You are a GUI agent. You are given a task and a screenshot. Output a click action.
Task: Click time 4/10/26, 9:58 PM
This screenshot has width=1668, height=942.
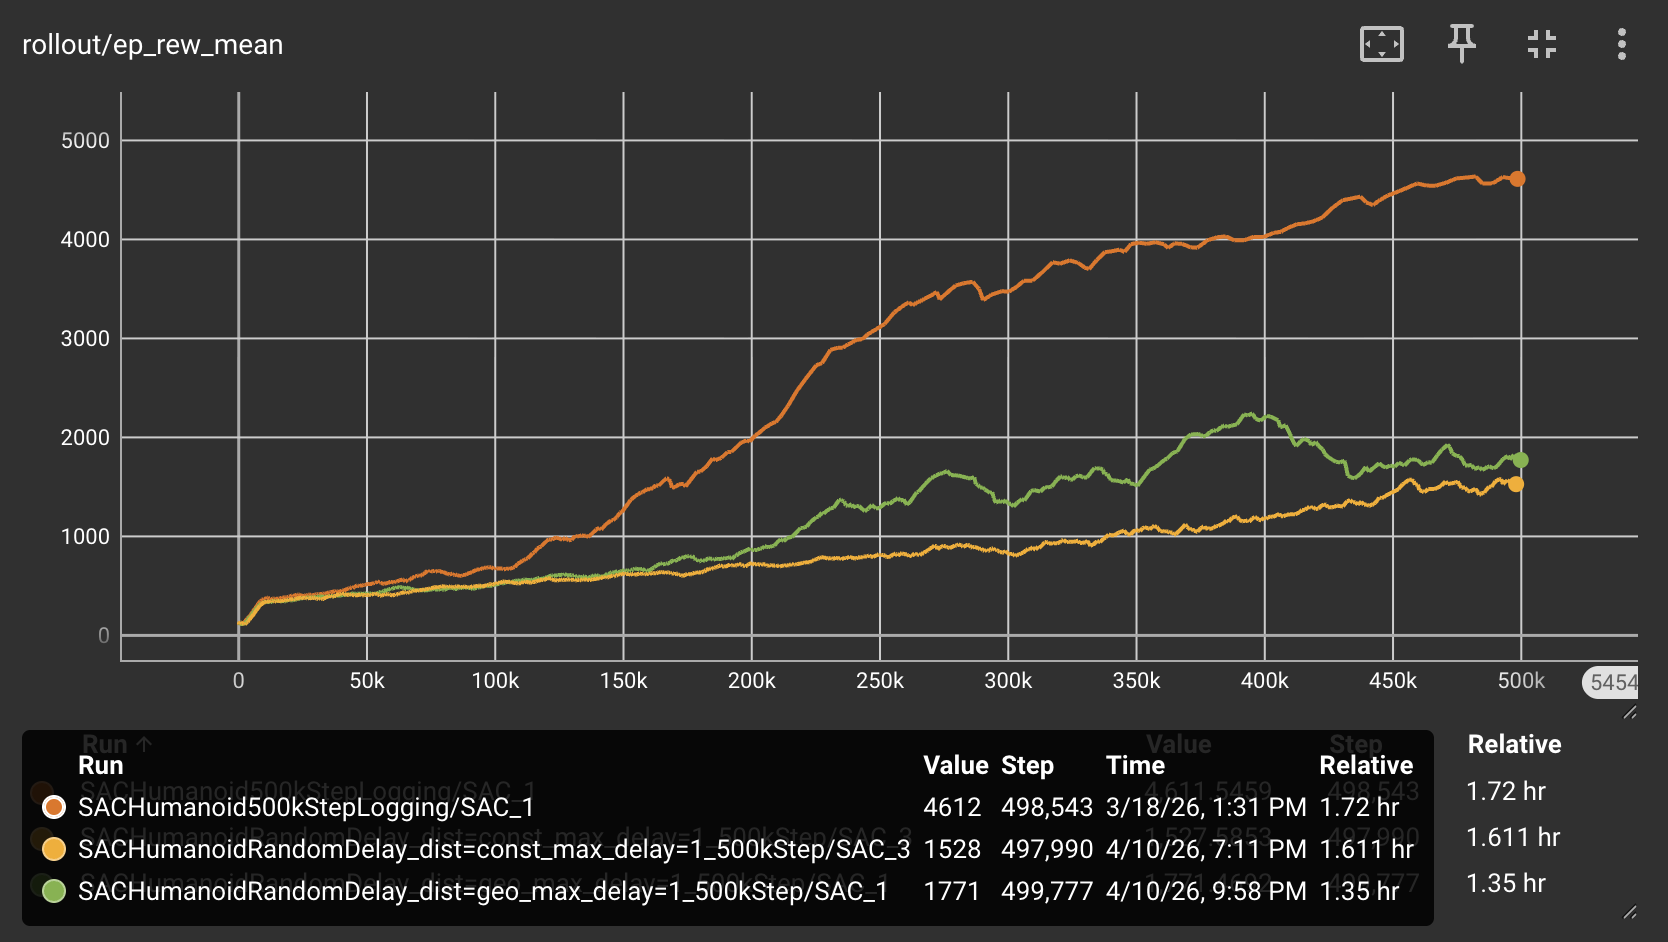point(1206,891)
